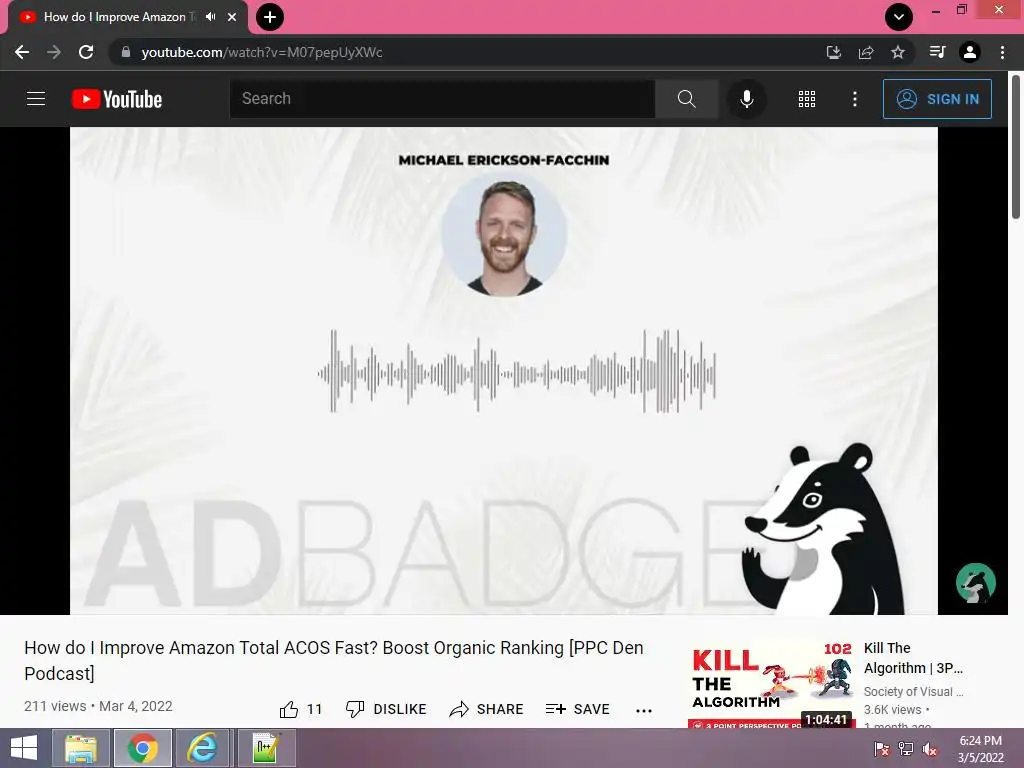This screenshot has height=768, width=1024.
Task: Open the YouTube guide hamburger menu
Action: click(x=36, y=99)
